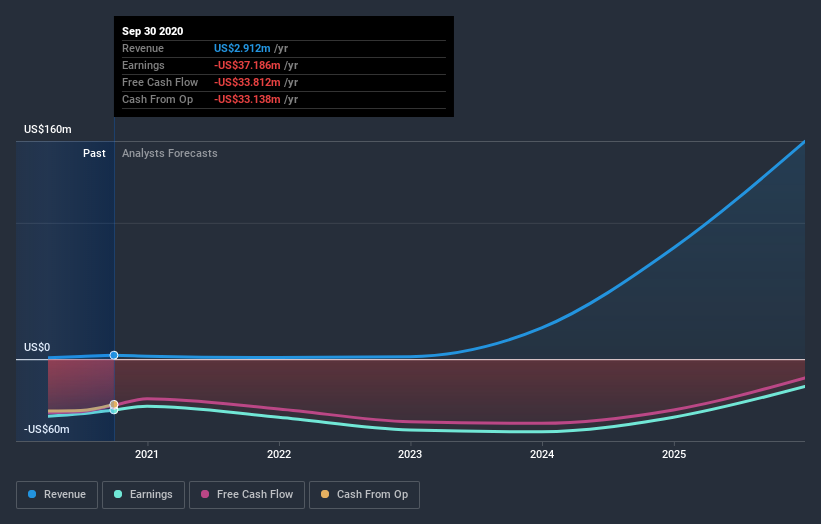Click the Earnings teal data point marker
This screenshot has height=524, width=821.
pos(114,410)
